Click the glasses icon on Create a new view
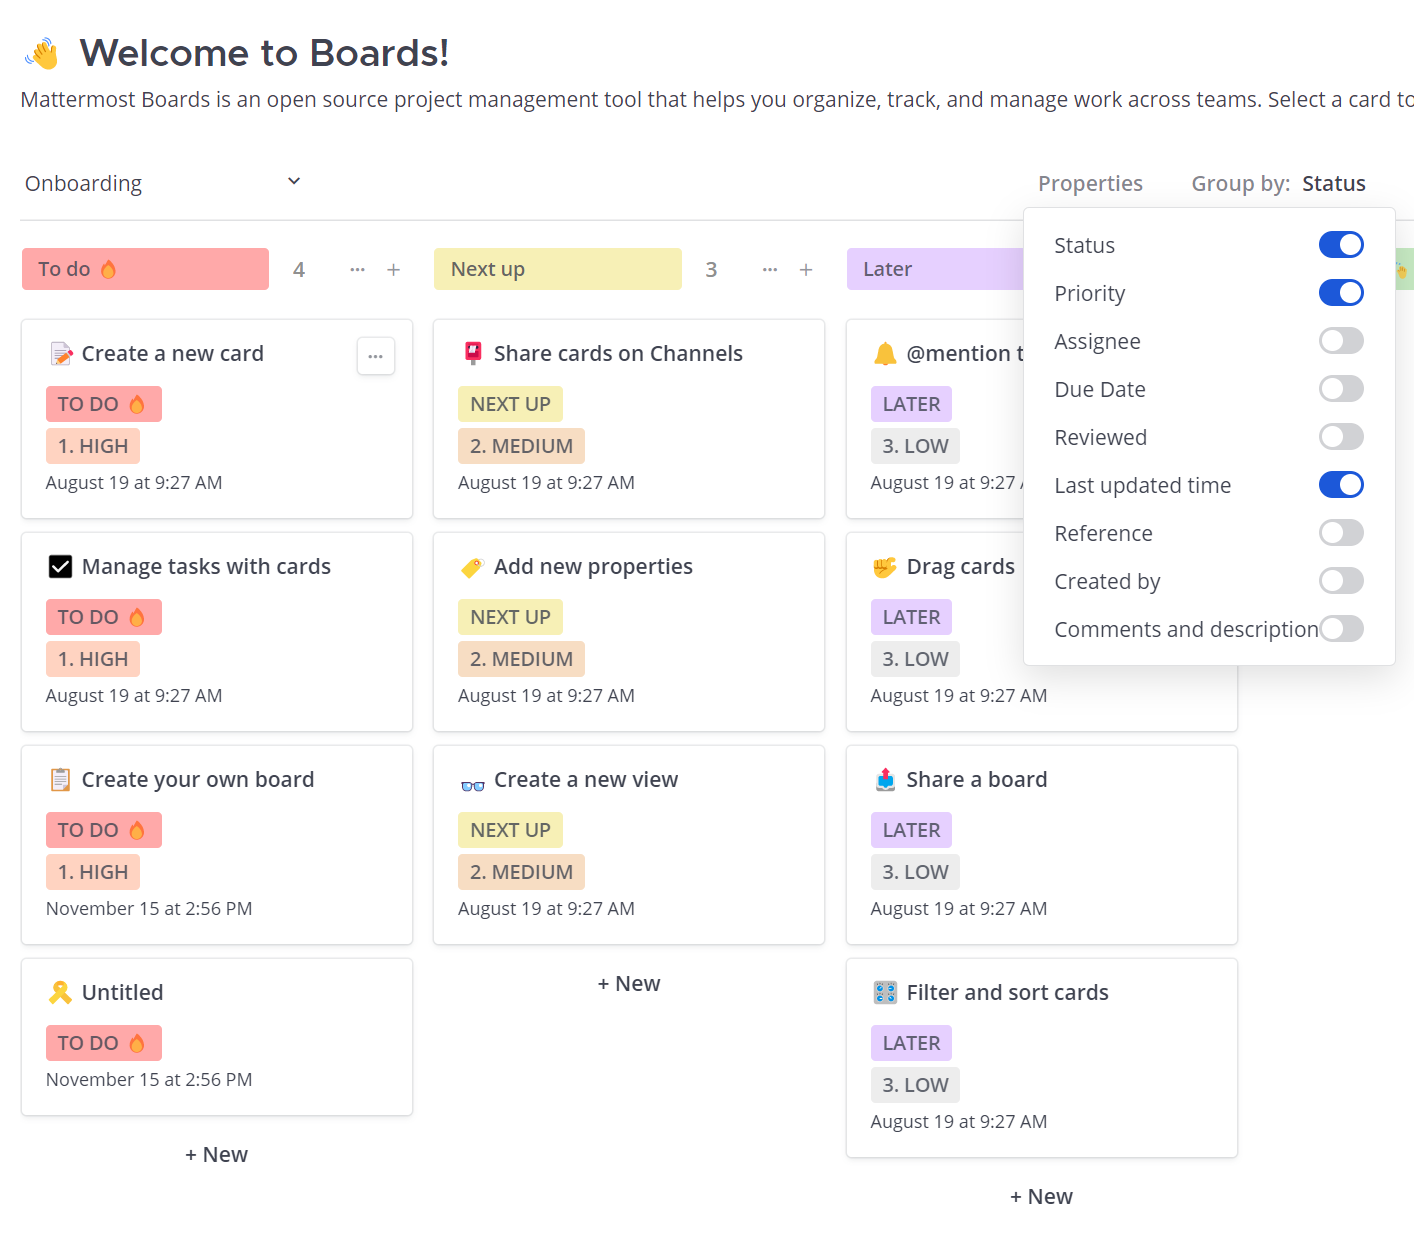The image size is (1414, 1252). [472, 782]
